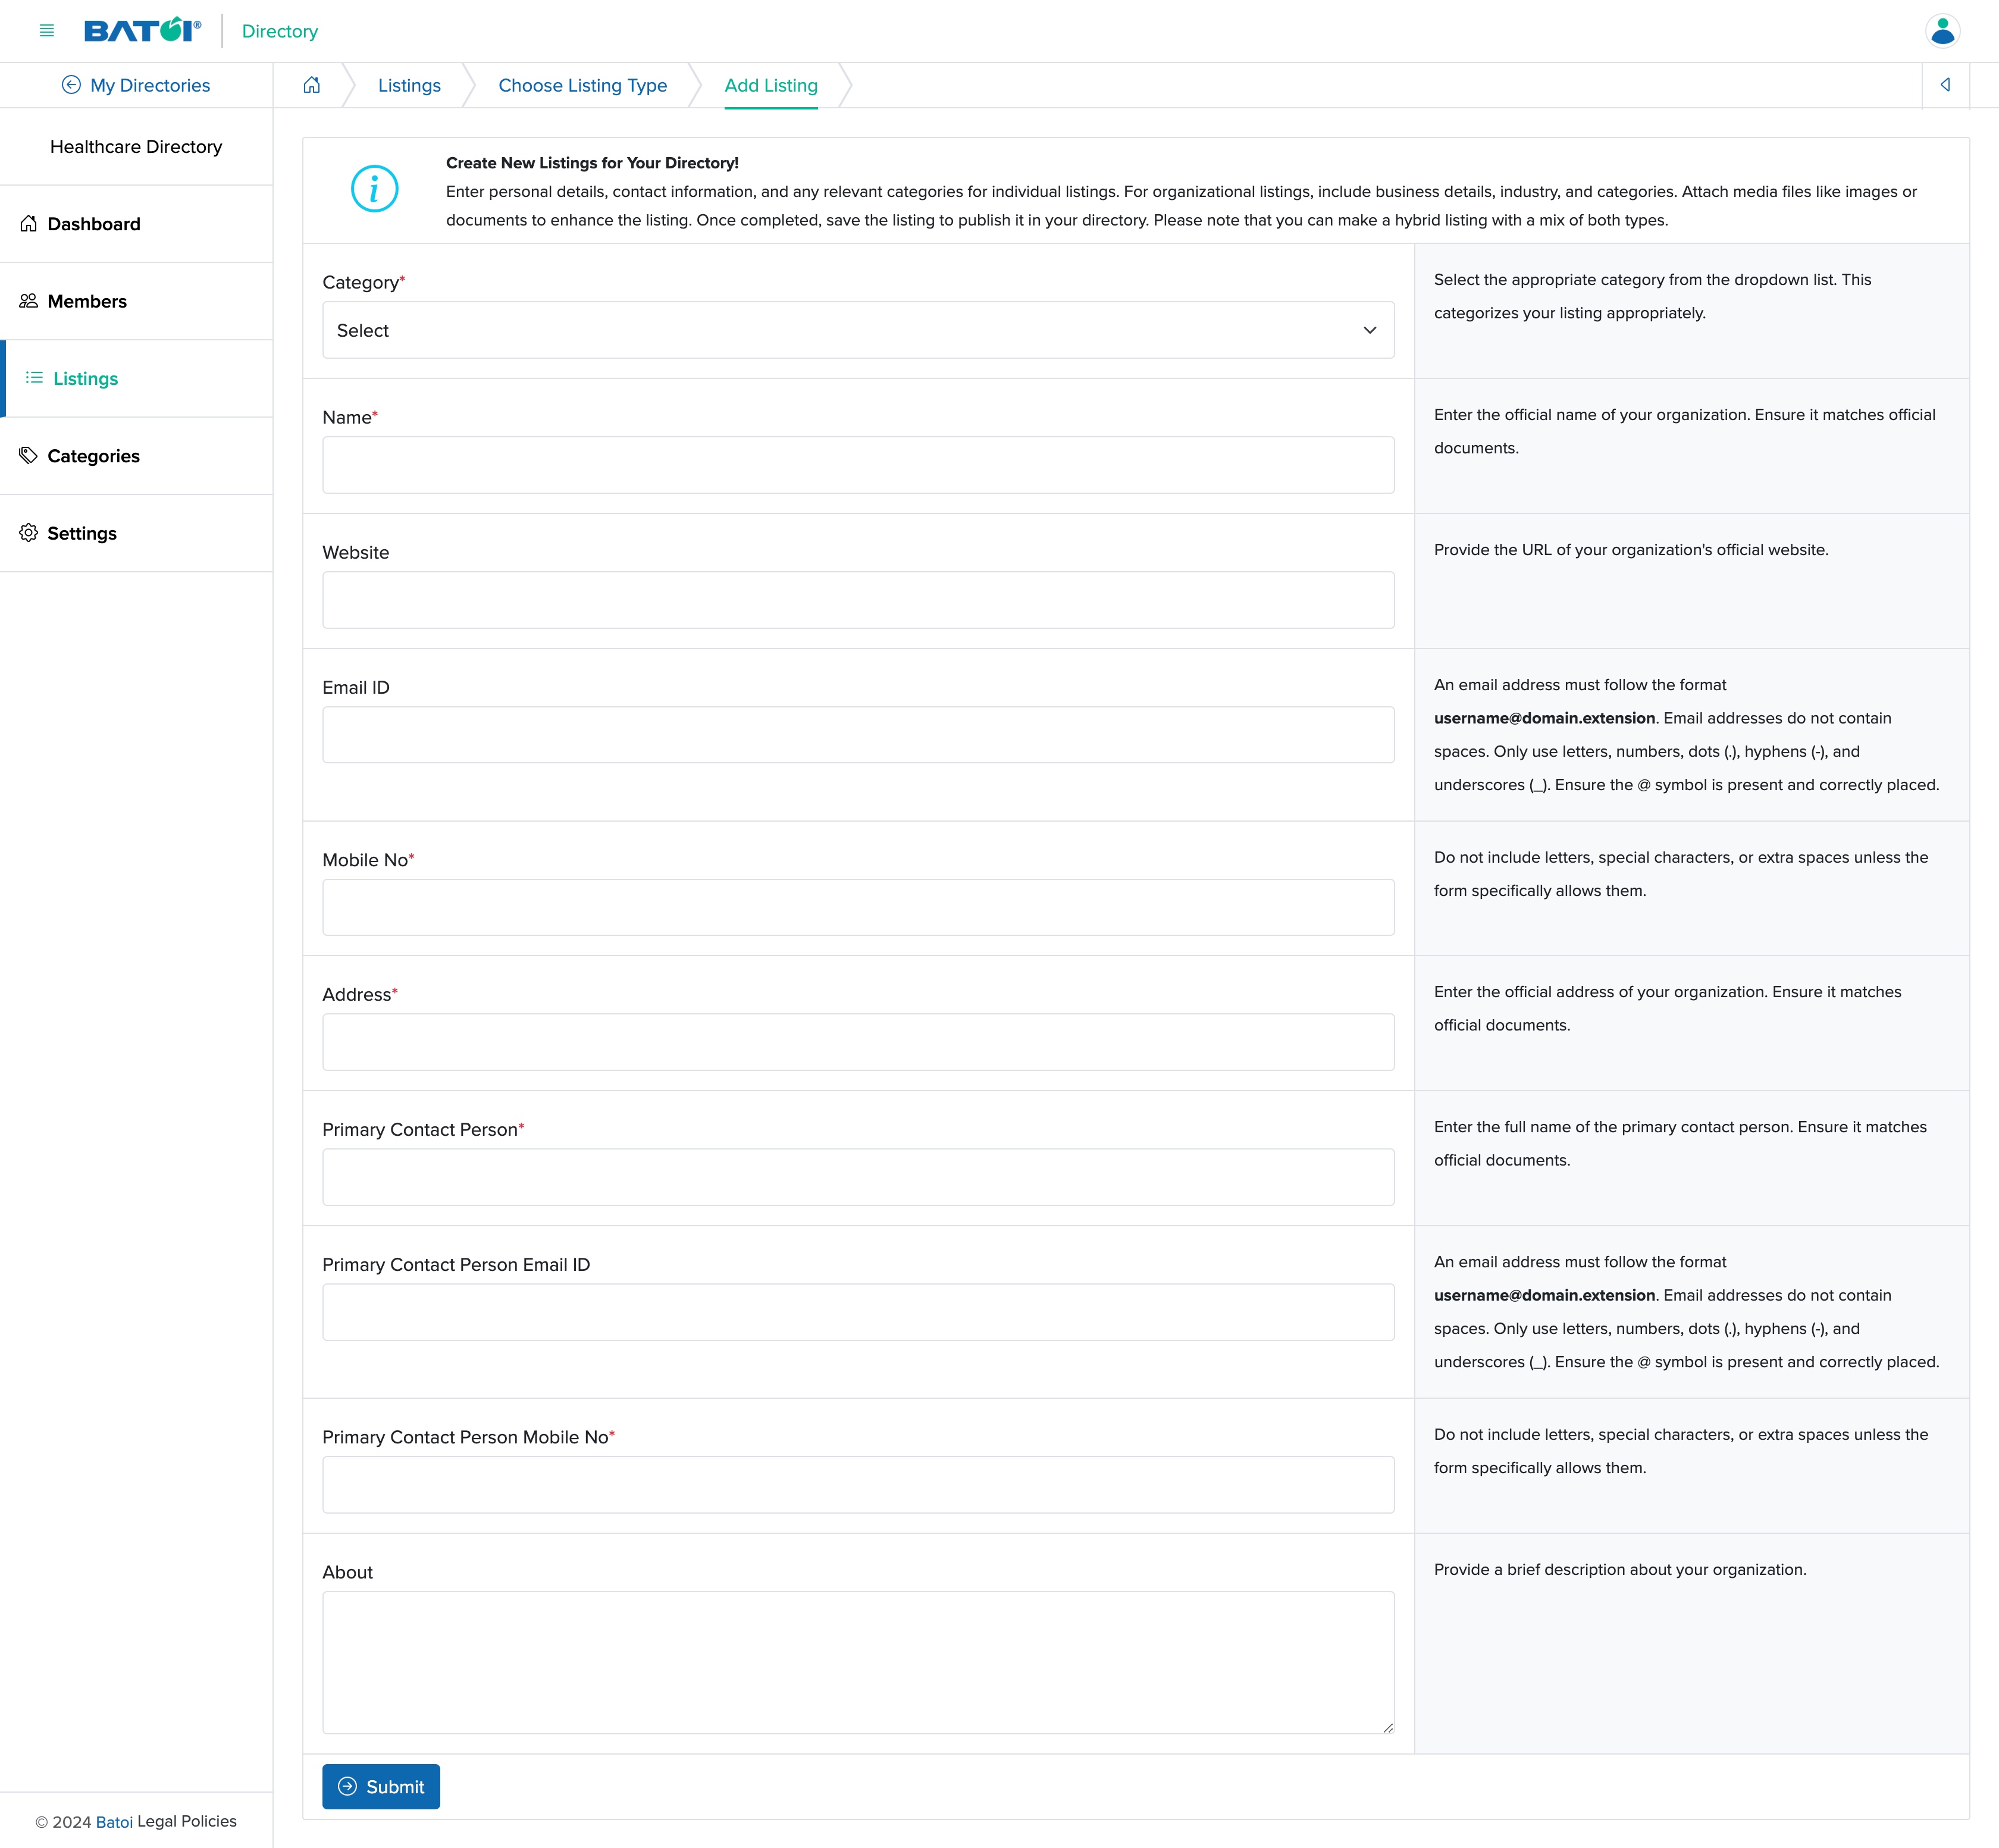Expand the Select combo box chevron
Viewport: 1999px width, 1848px height.
point(1371,330)
